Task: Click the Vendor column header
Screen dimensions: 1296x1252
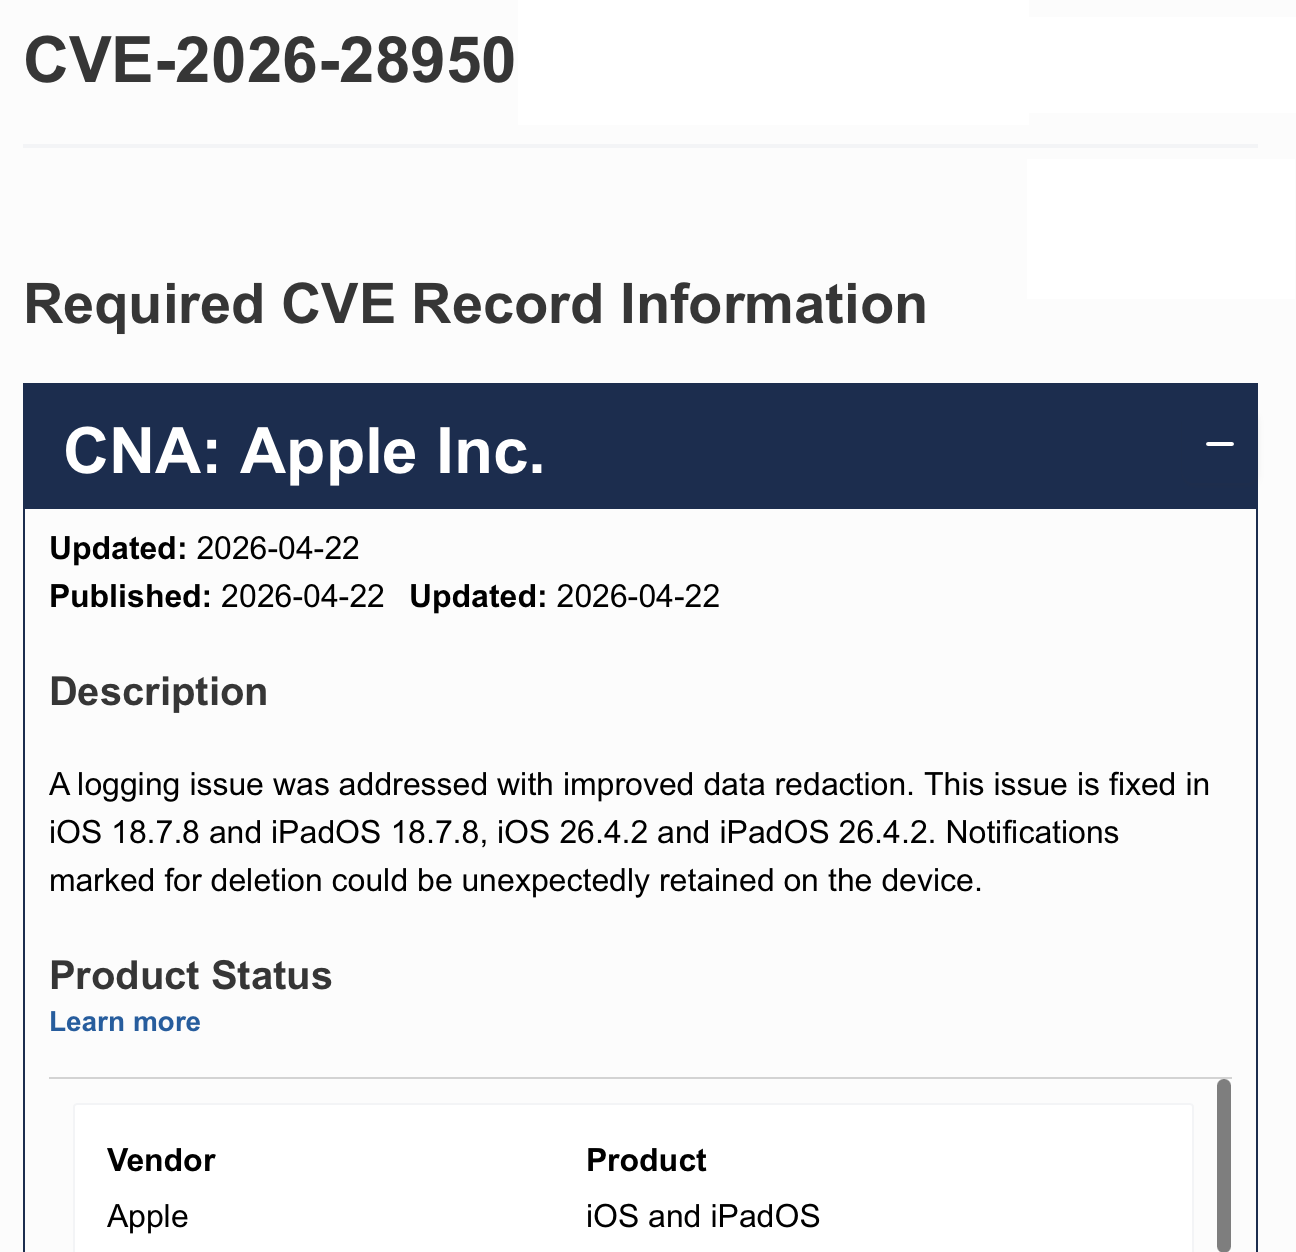Action: [161, 1159]
